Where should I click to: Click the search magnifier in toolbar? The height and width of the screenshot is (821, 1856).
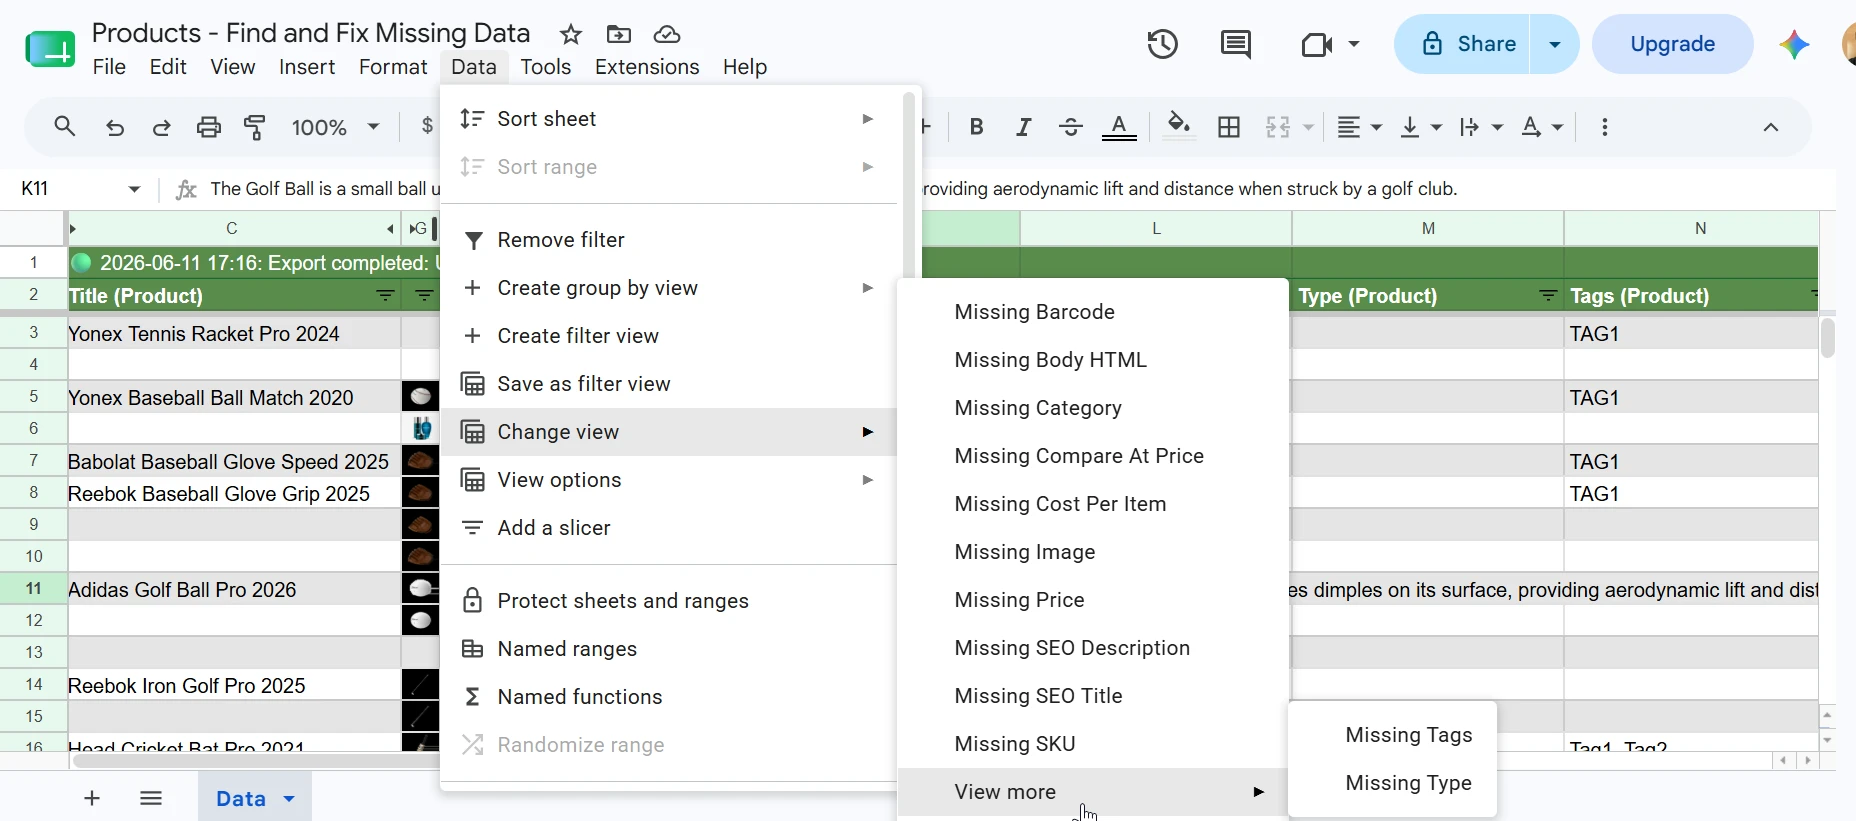tap(65, 127)
